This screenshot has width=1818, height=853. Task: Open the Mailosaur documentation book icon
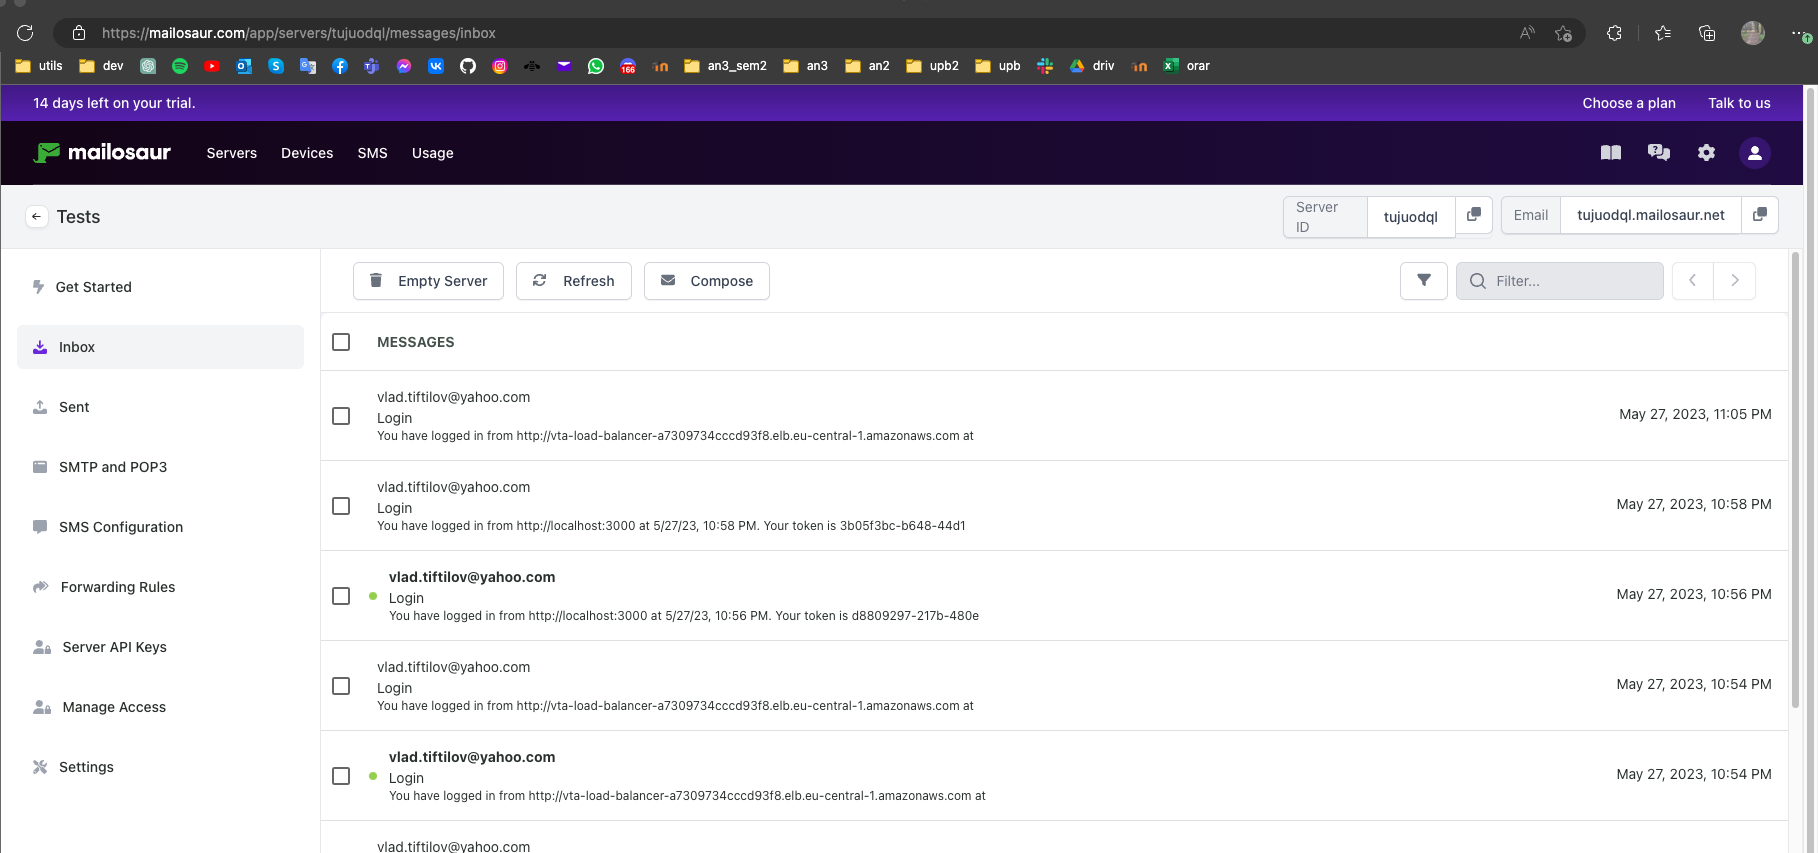[x=1611, y=153]
